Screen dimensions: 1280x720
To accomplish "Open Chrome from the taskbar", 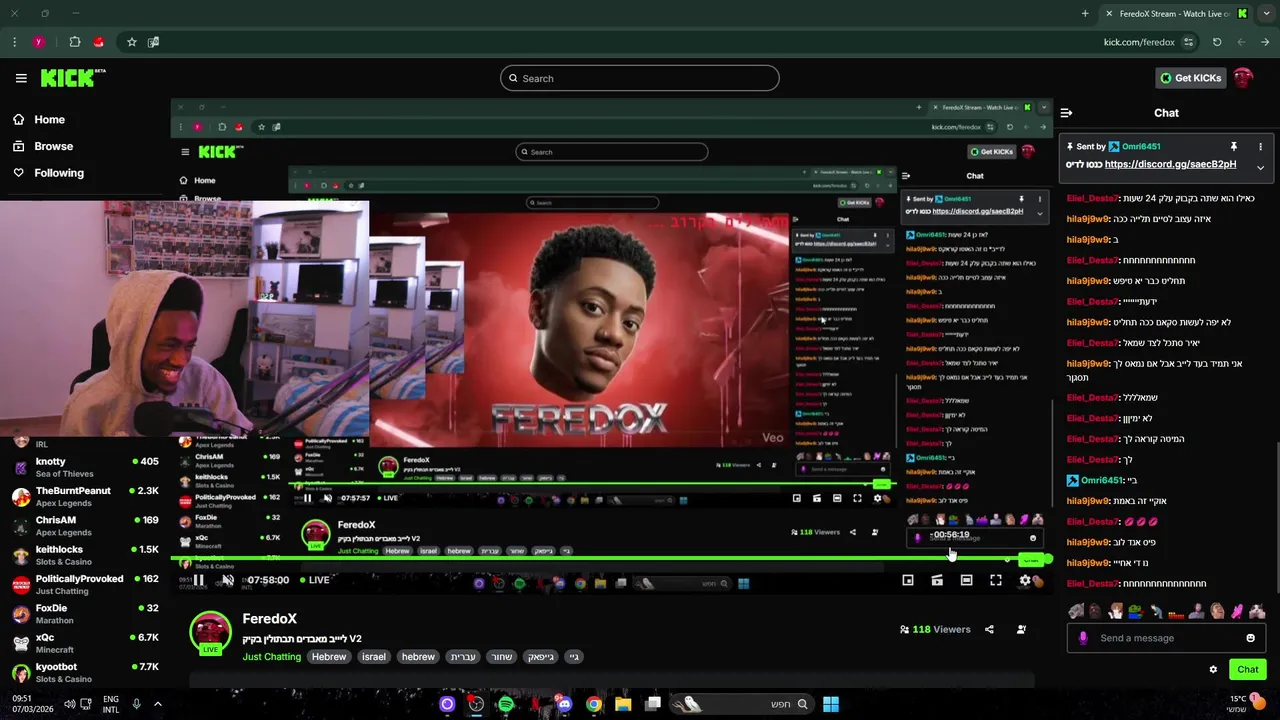I will (x=594, y=704).
